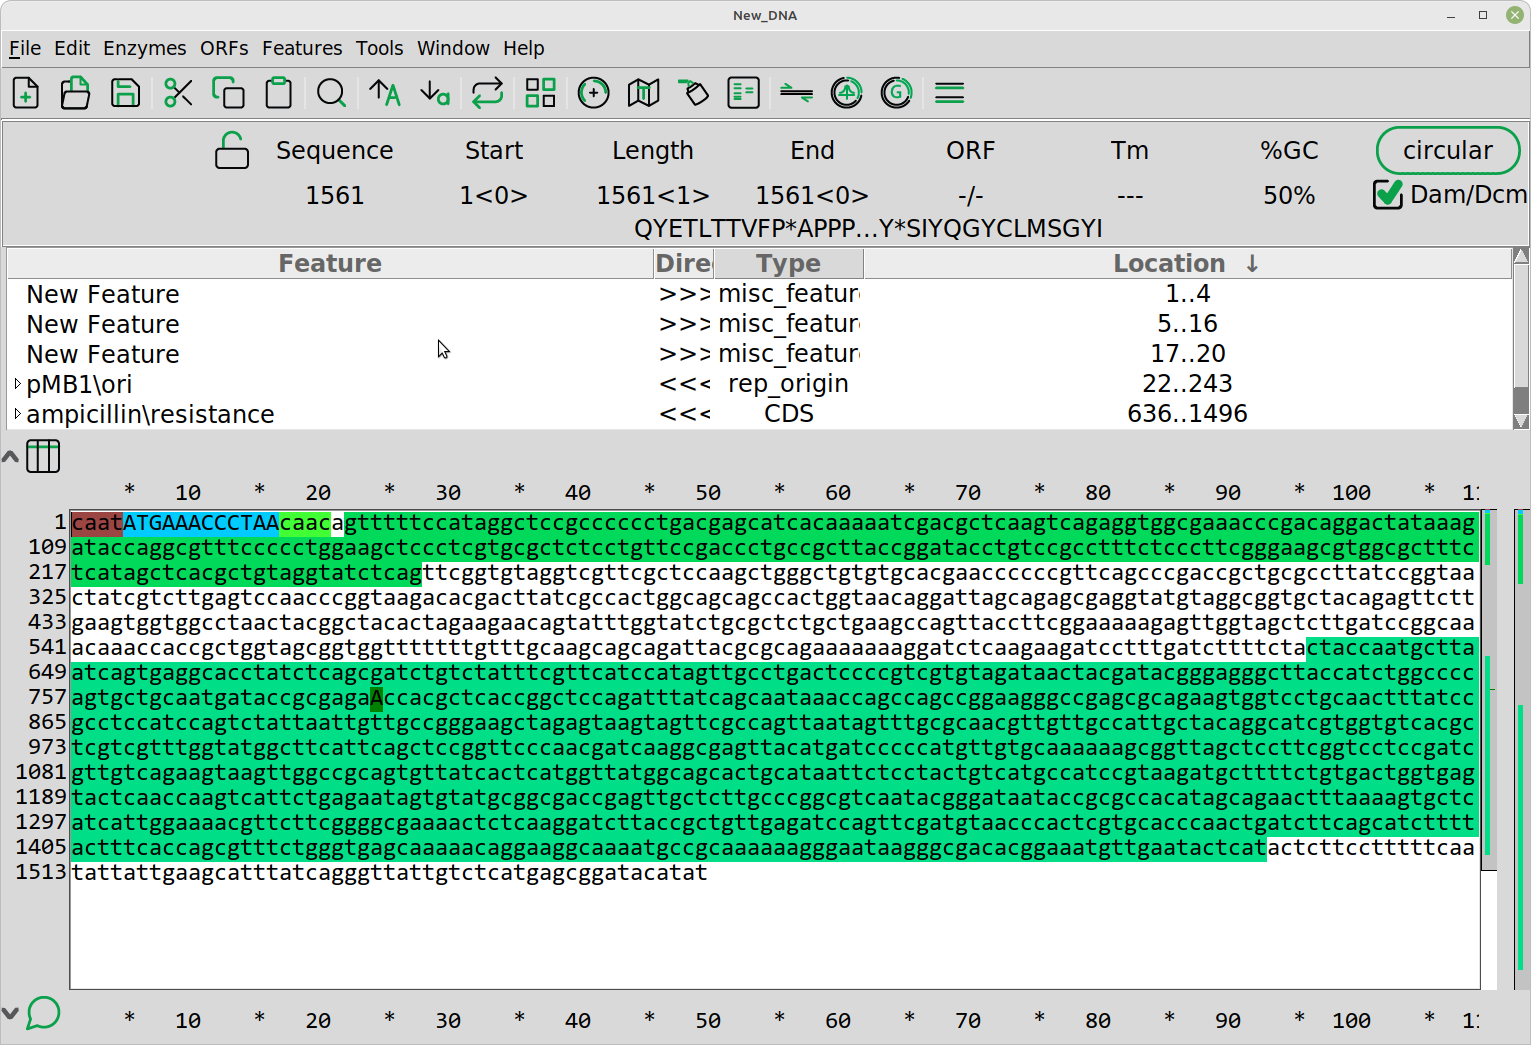The image size is (1531, 1045).
Task: Click the Type column header
Action: [788, 263]
